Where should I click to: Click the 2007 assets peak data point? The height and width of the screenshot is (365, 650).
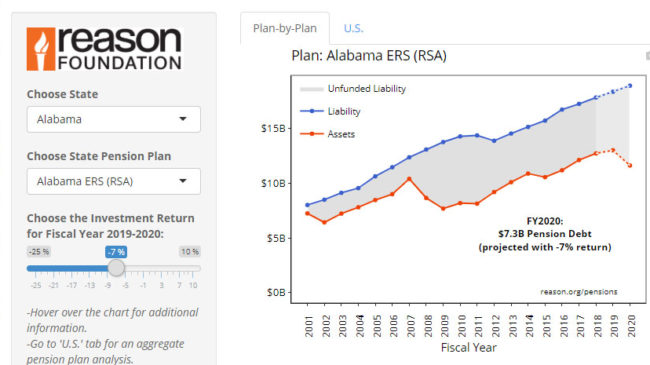click(409, 179)
